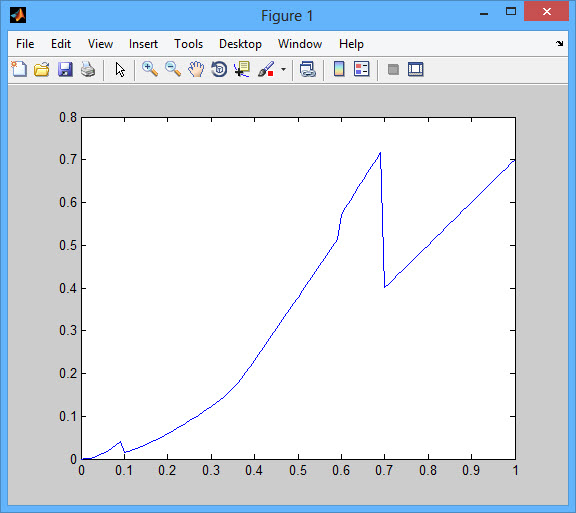Open a file with folder icon
Image resolution: width=576 pixels, height=513 pixels.
coord(42,69)
